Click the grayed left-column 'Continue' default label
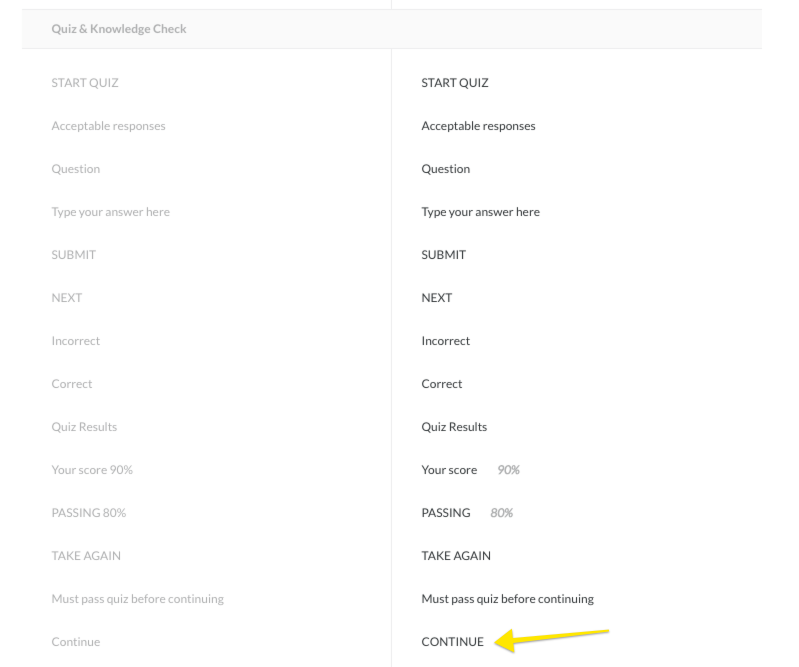799x667 pixels. (75, 642)
